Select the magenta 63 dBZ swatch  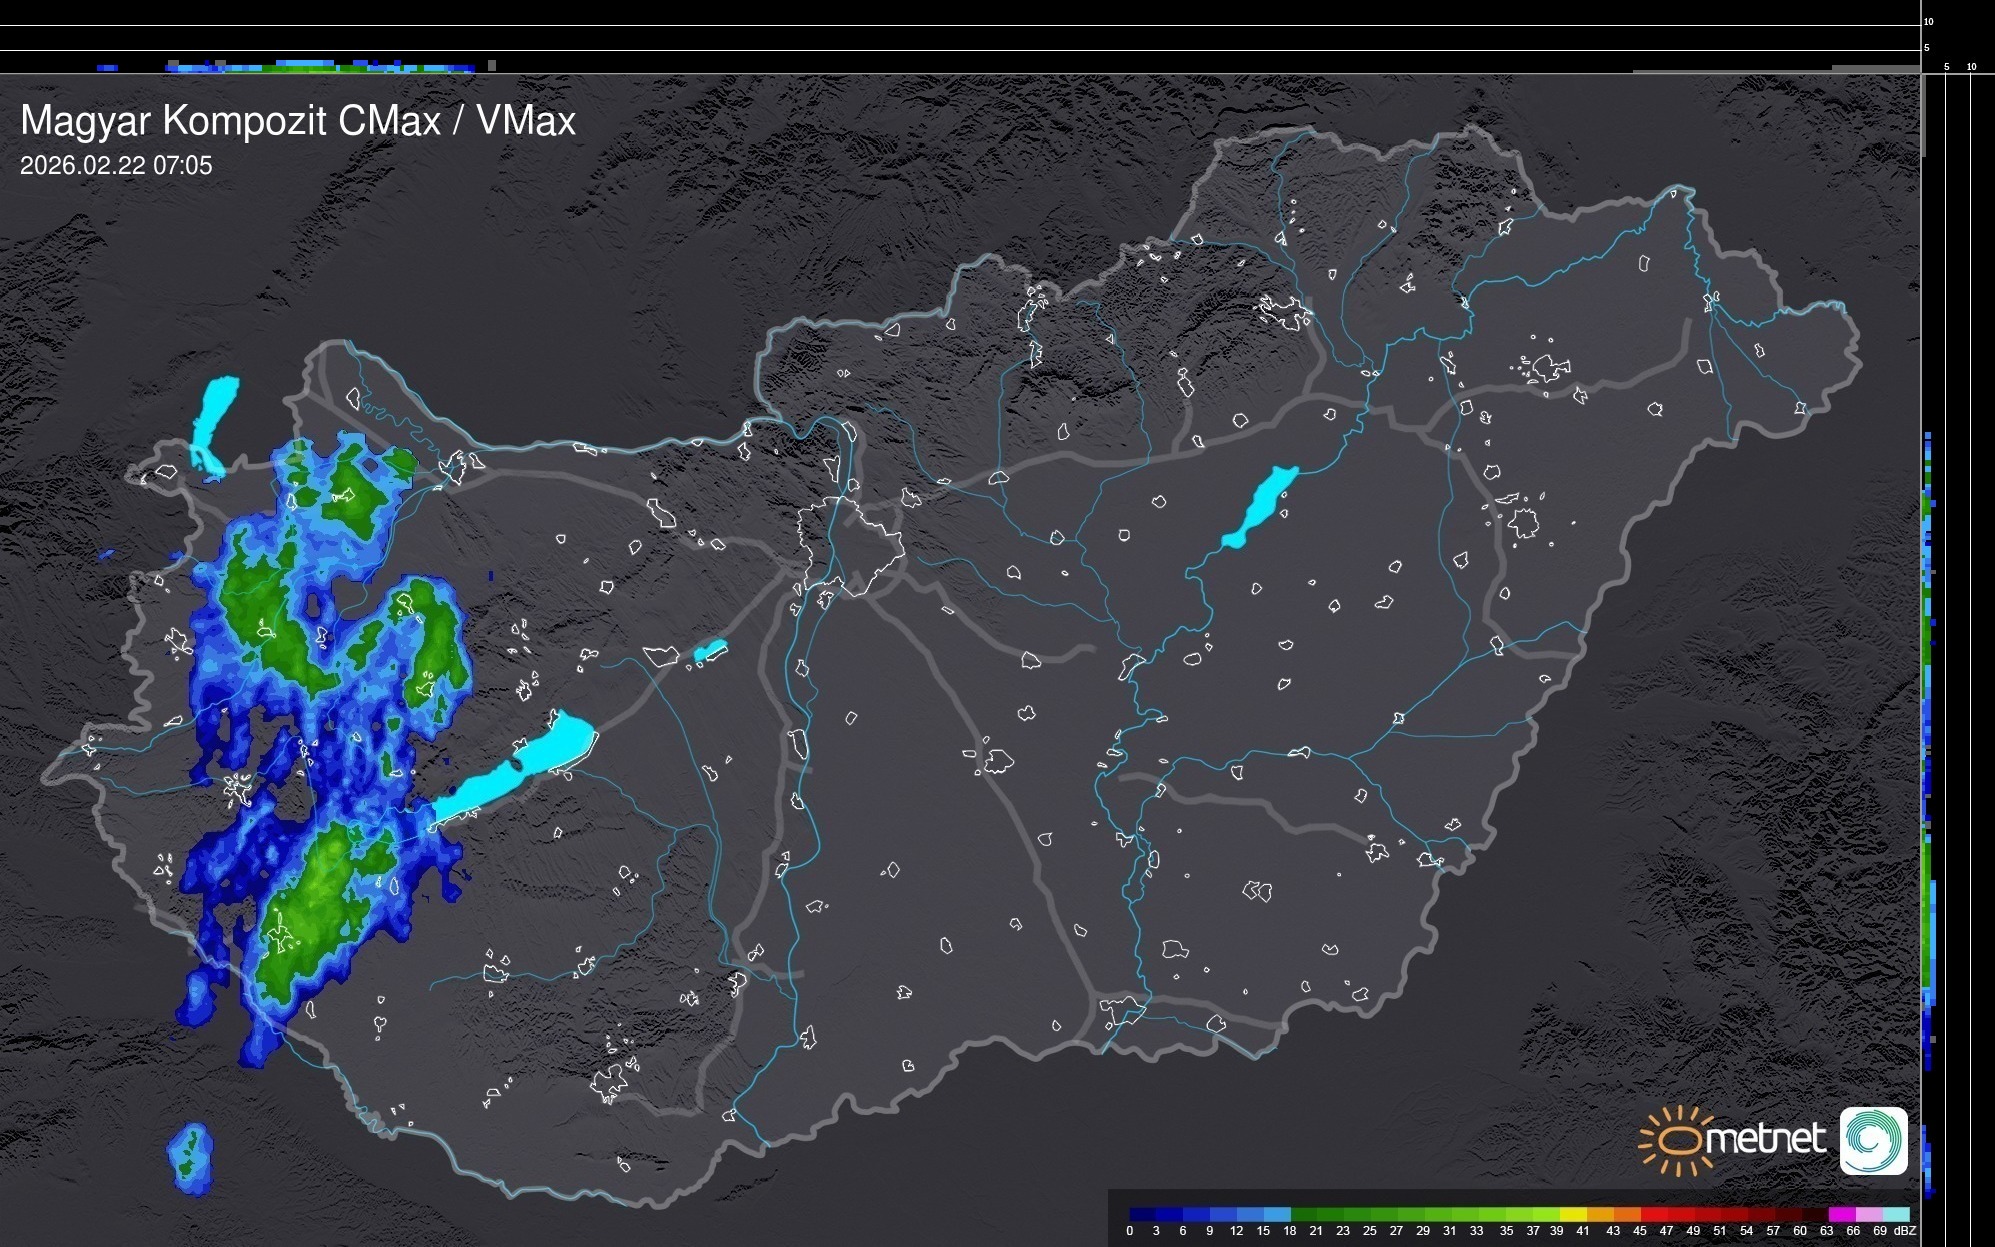1842,1214
